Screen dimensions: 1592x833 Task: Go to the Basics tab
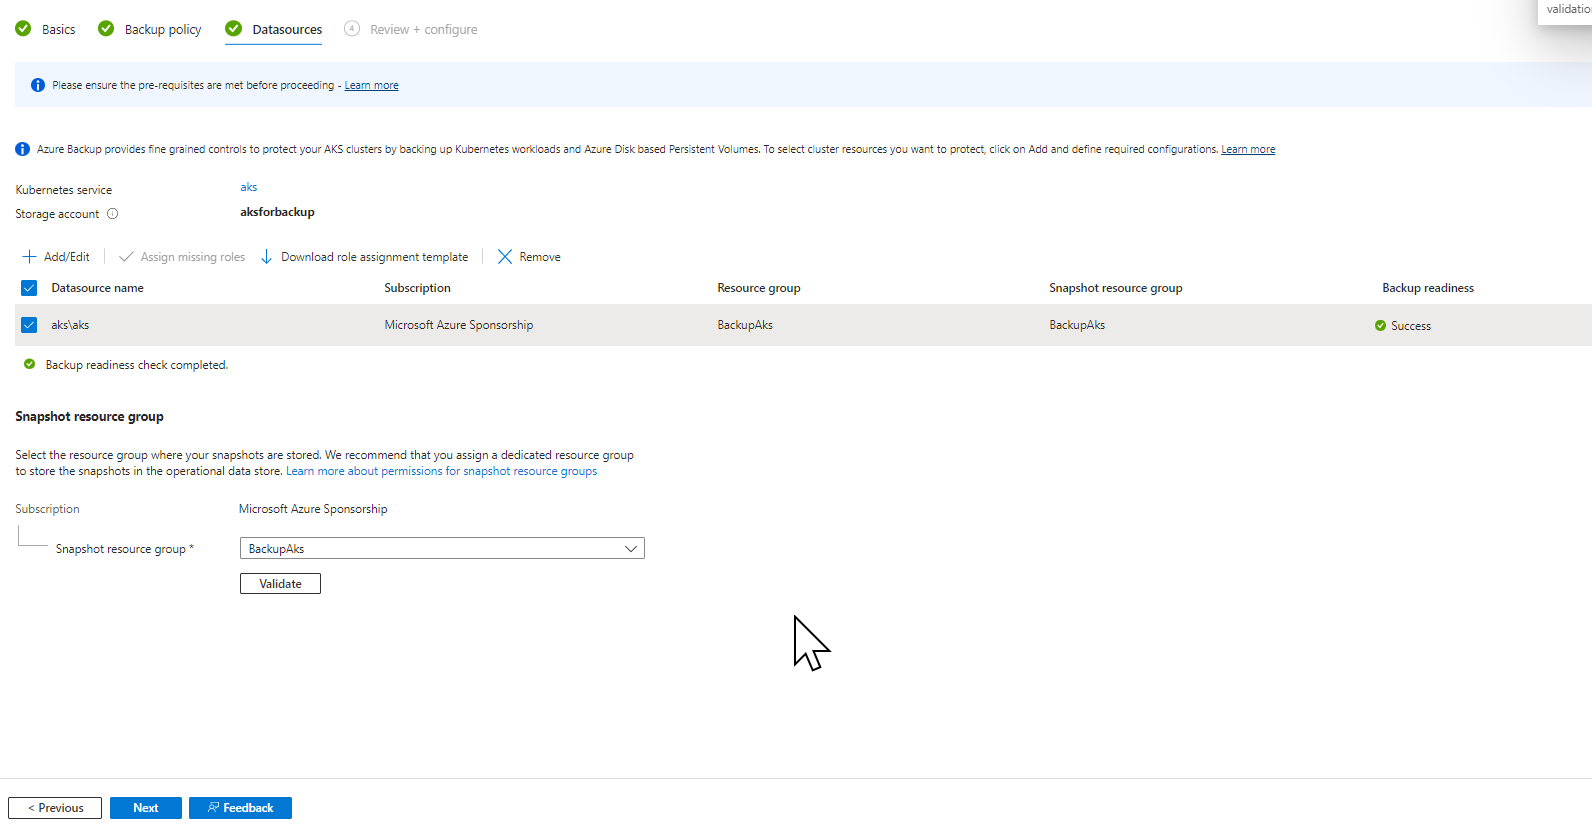pos(59,30)
